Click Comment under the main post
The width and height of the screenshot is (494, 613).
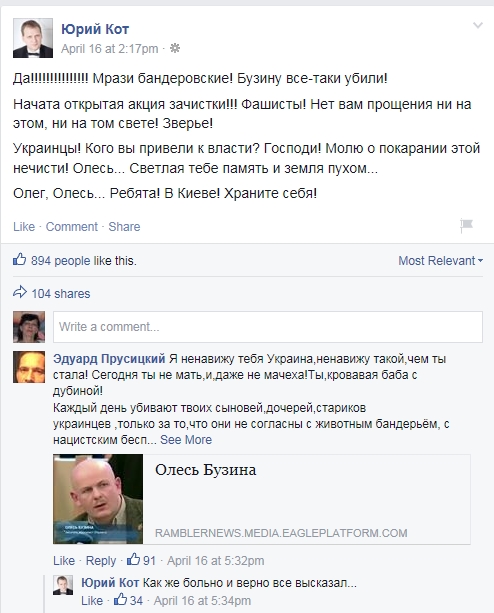(72, 227)
